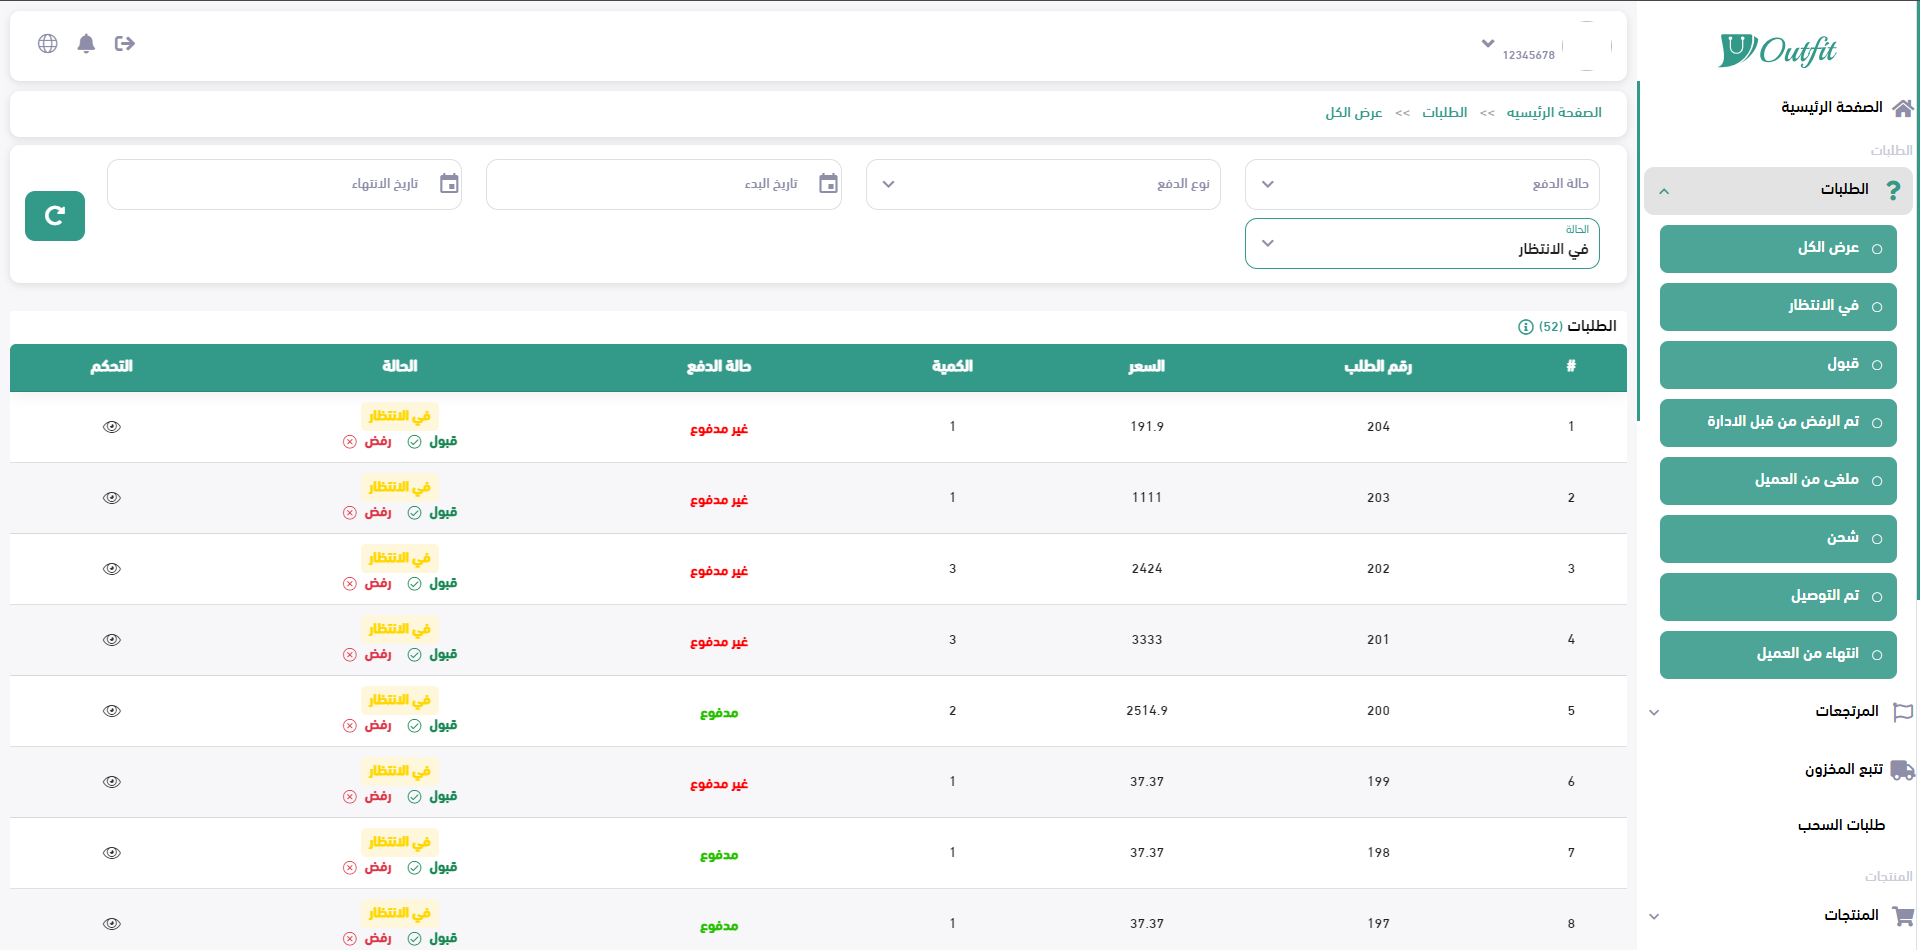Open the notifications bell
The image size is (1920, 950).
click(86, 43)
